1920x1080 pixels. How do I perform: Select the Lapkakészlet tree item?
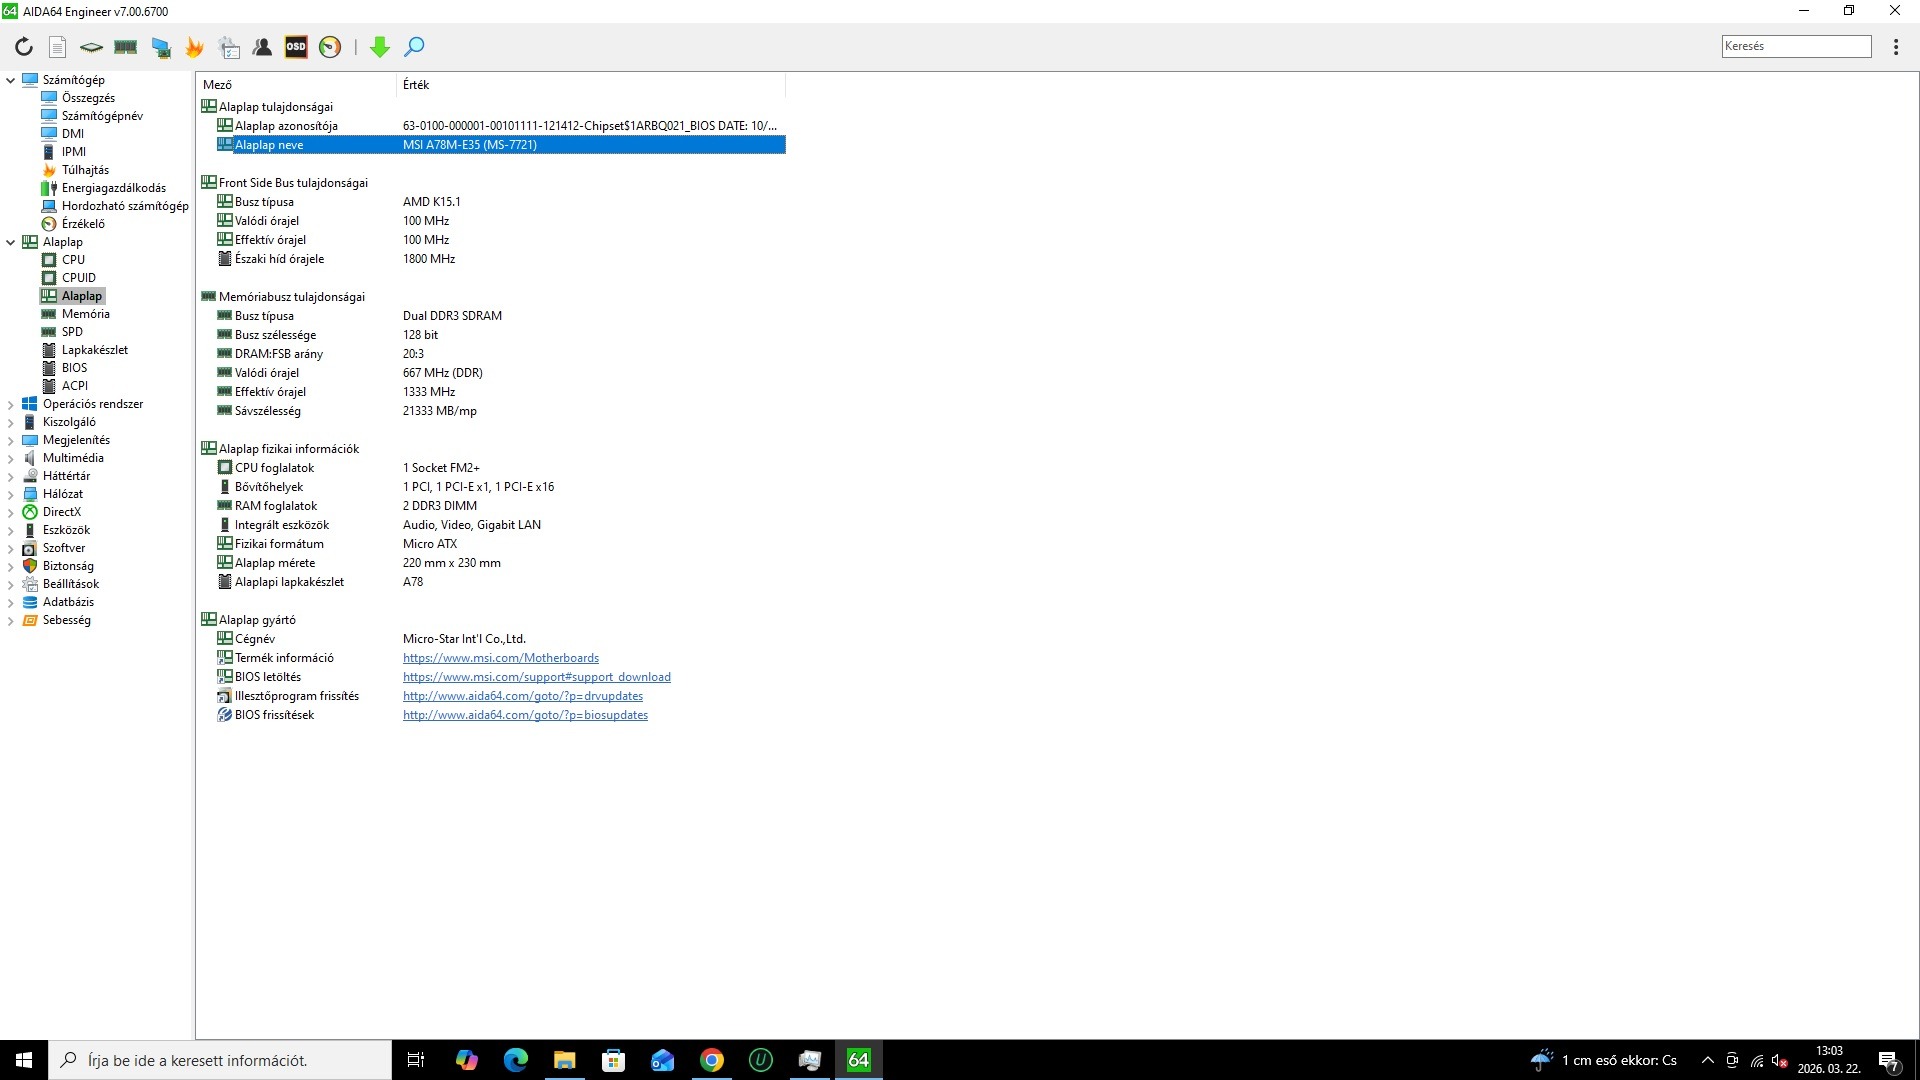pyautogui.click(x=94, y=350)
